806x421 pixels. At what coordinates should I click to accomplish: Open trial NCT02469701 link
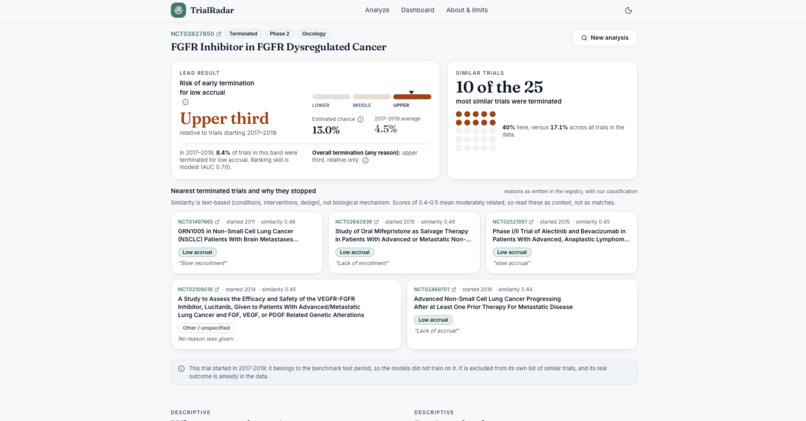coord(431,289)
